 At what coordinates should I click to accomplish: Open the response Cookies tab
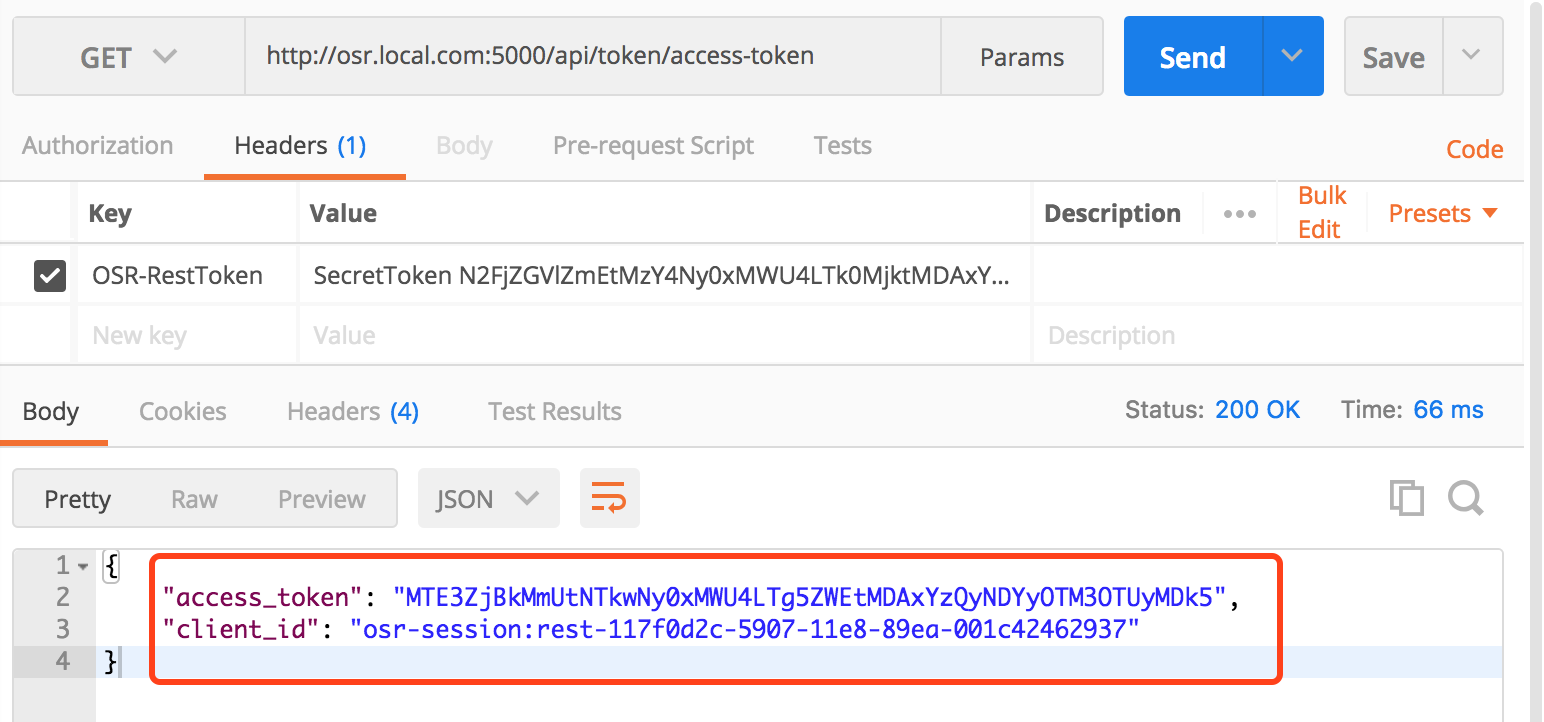click(183, 412)
